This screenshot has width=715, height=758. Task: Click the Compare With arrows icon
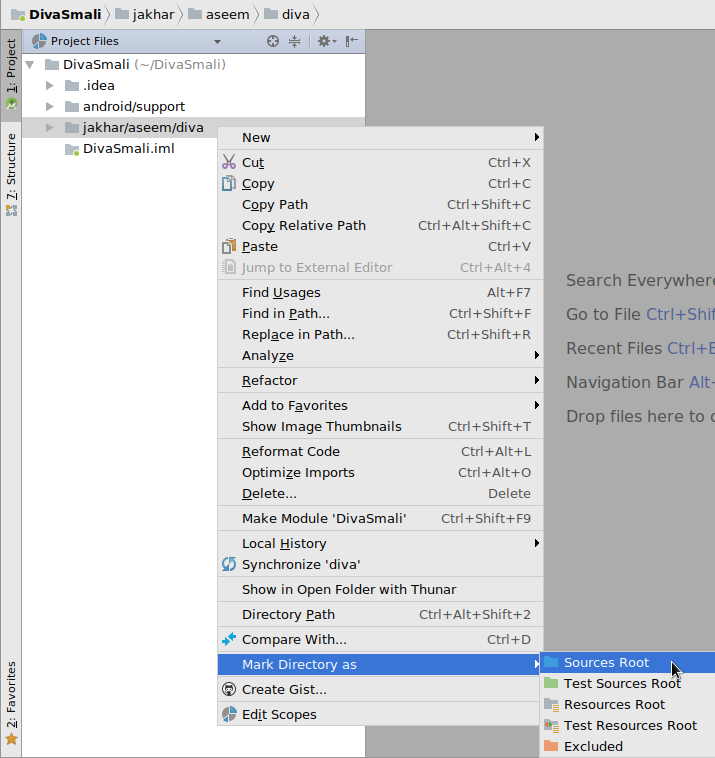click(229, 639)
